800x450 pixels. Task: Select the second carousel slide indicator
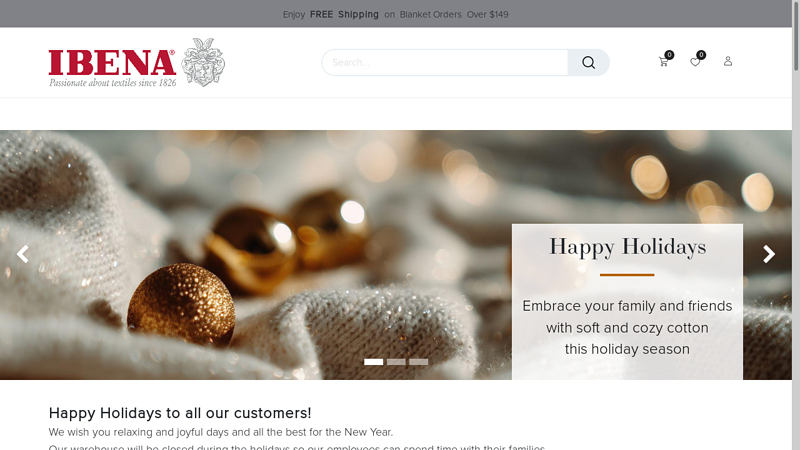396,362
